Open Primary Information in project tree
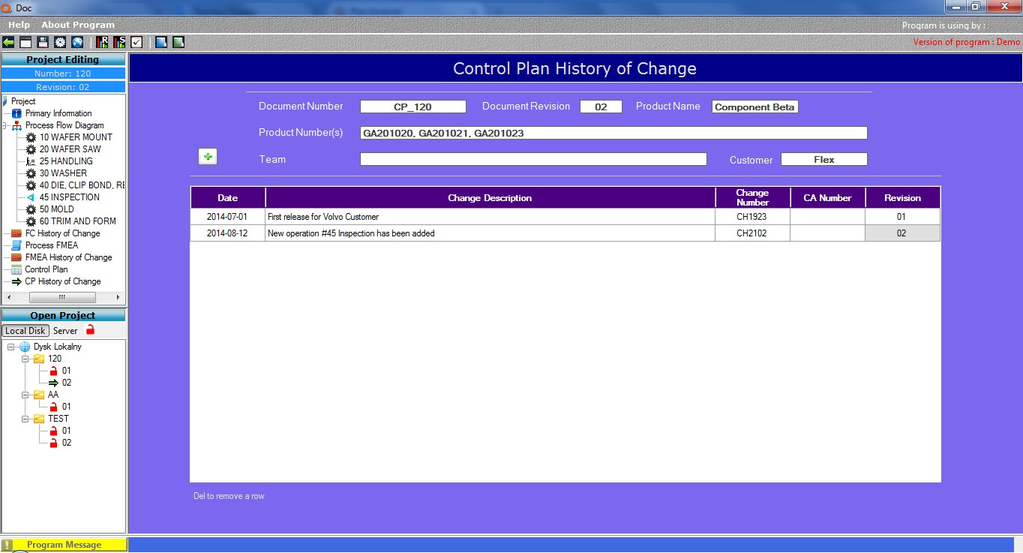Screen dimensions: 1023x553 point(58,113)
